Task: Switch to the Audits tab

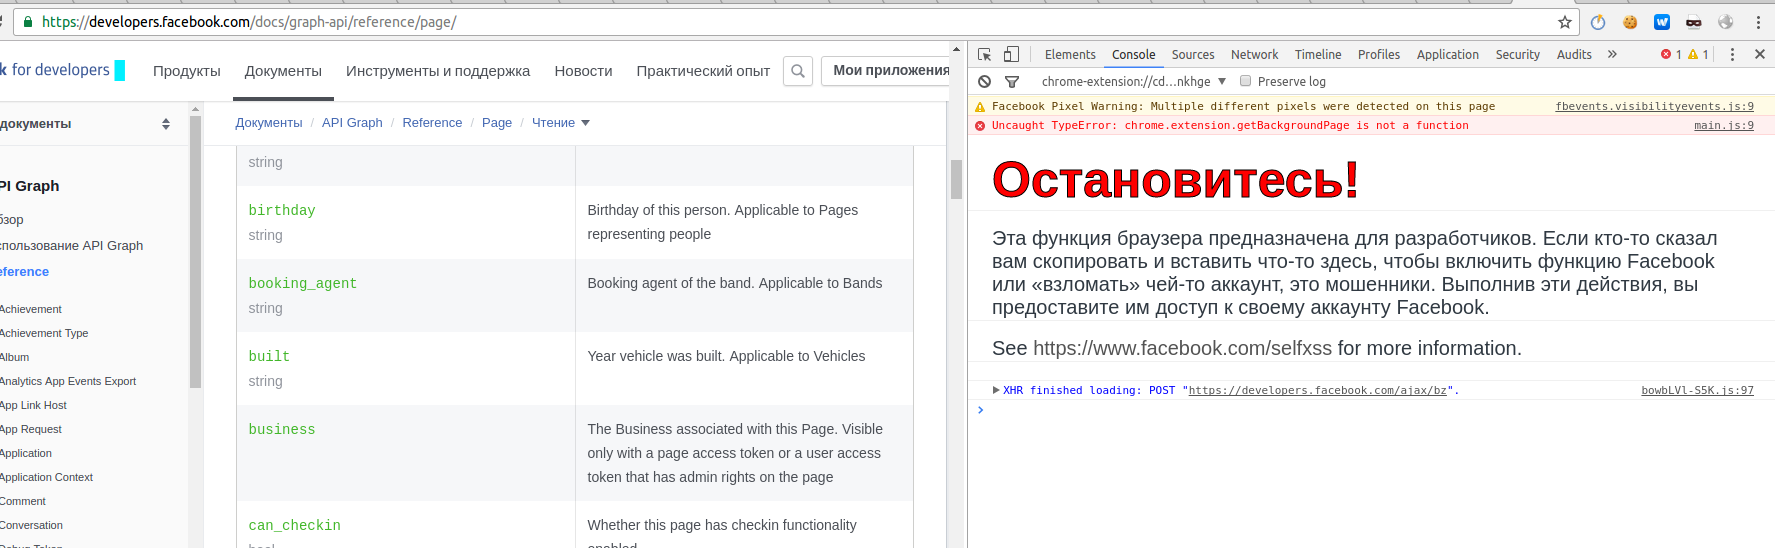Action: pos(1574,55)
